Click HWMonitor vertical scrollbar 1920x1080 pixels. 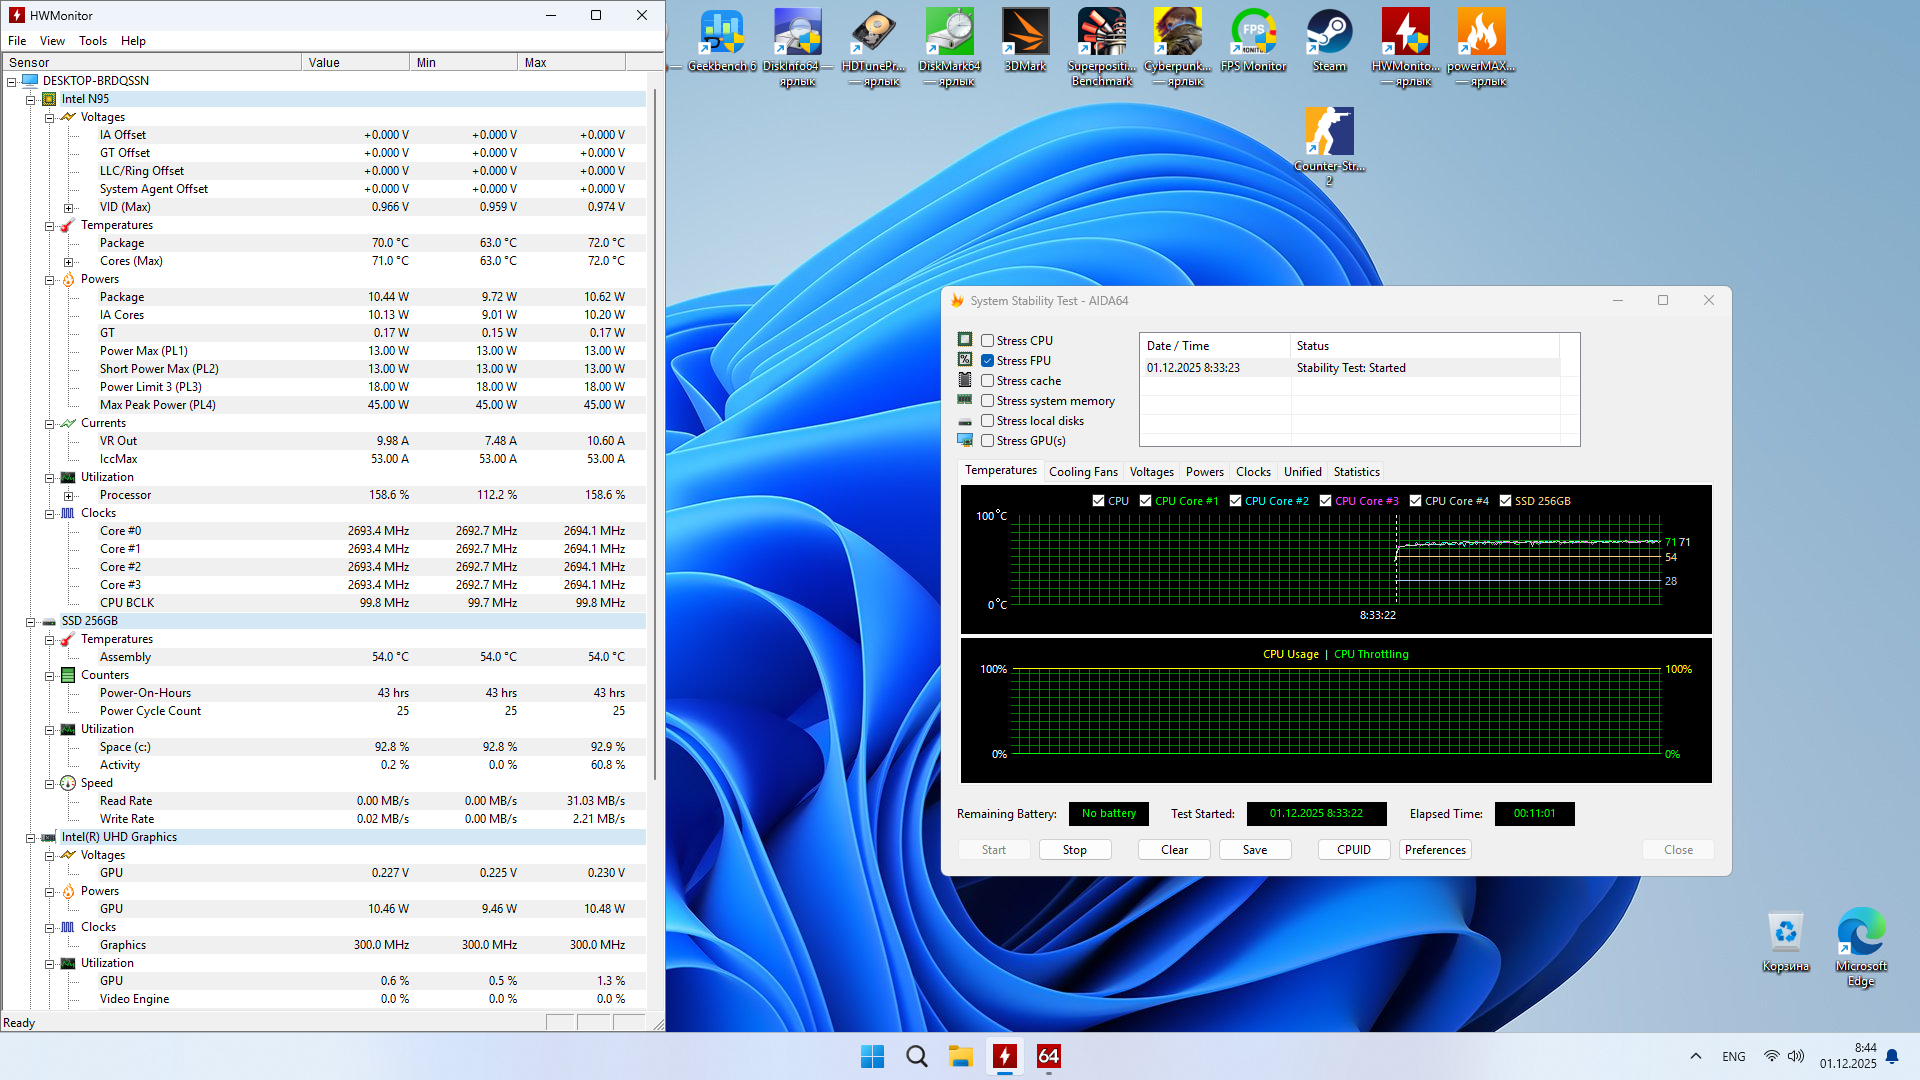coord(655,430)
